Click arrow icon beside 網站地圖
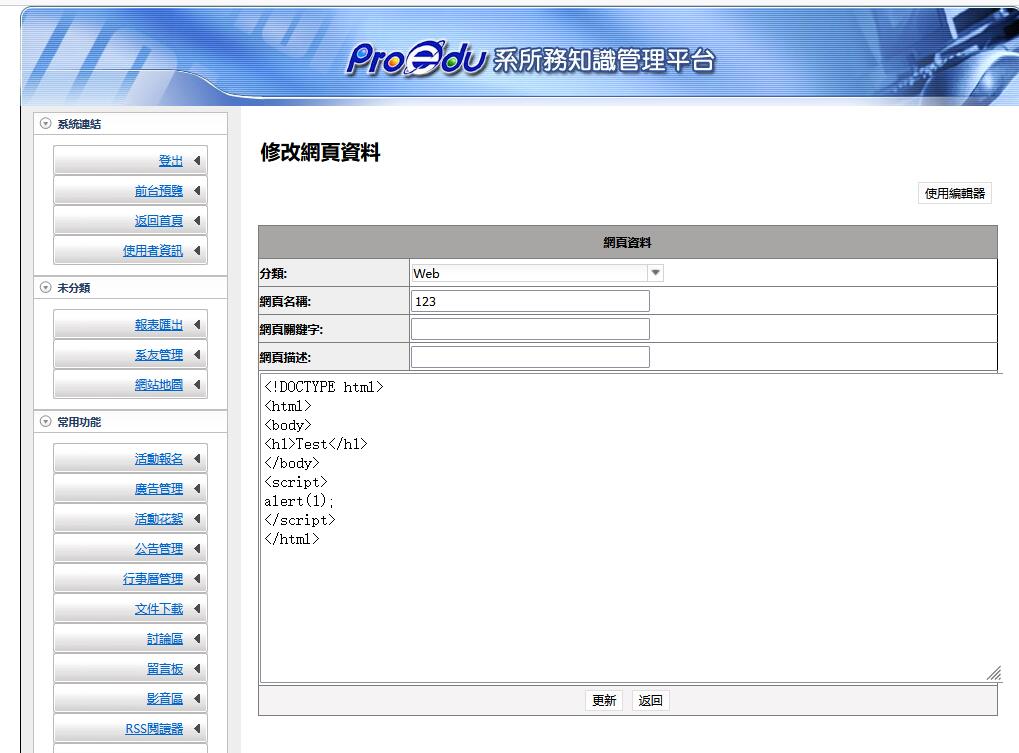The height and width of the screenshot is (753, 1019). point(197,385)
